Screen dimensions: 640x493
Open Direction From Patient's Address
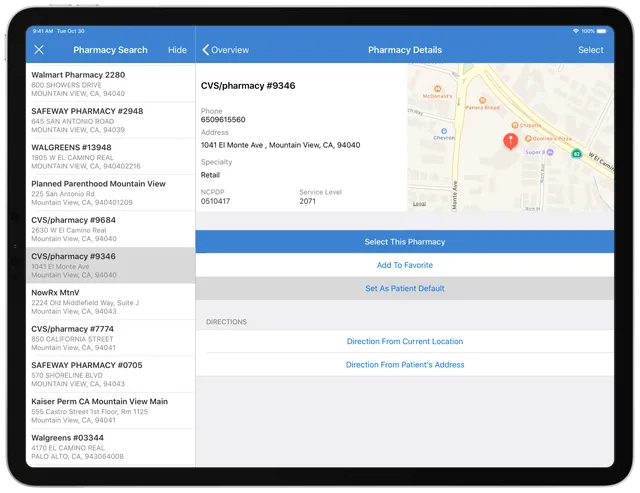404,364
